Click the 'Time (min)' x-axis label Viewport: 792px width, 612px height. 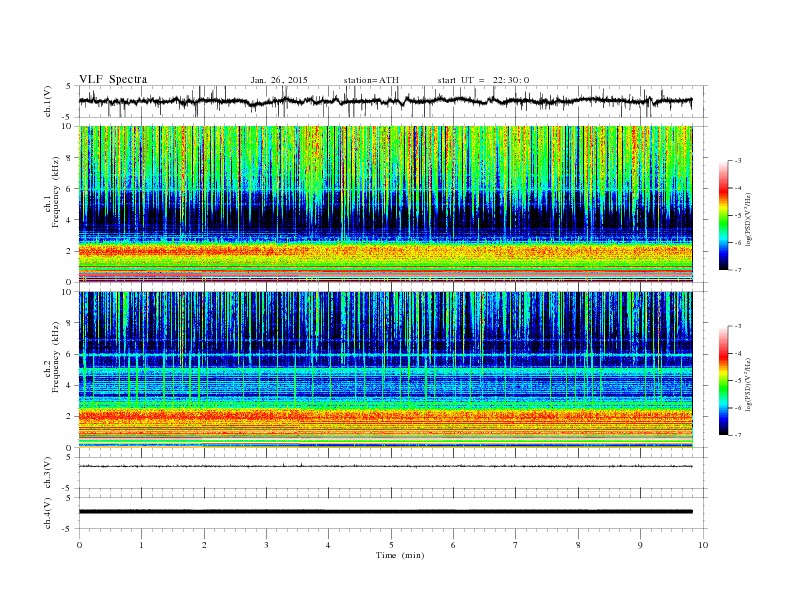(400, 555)
